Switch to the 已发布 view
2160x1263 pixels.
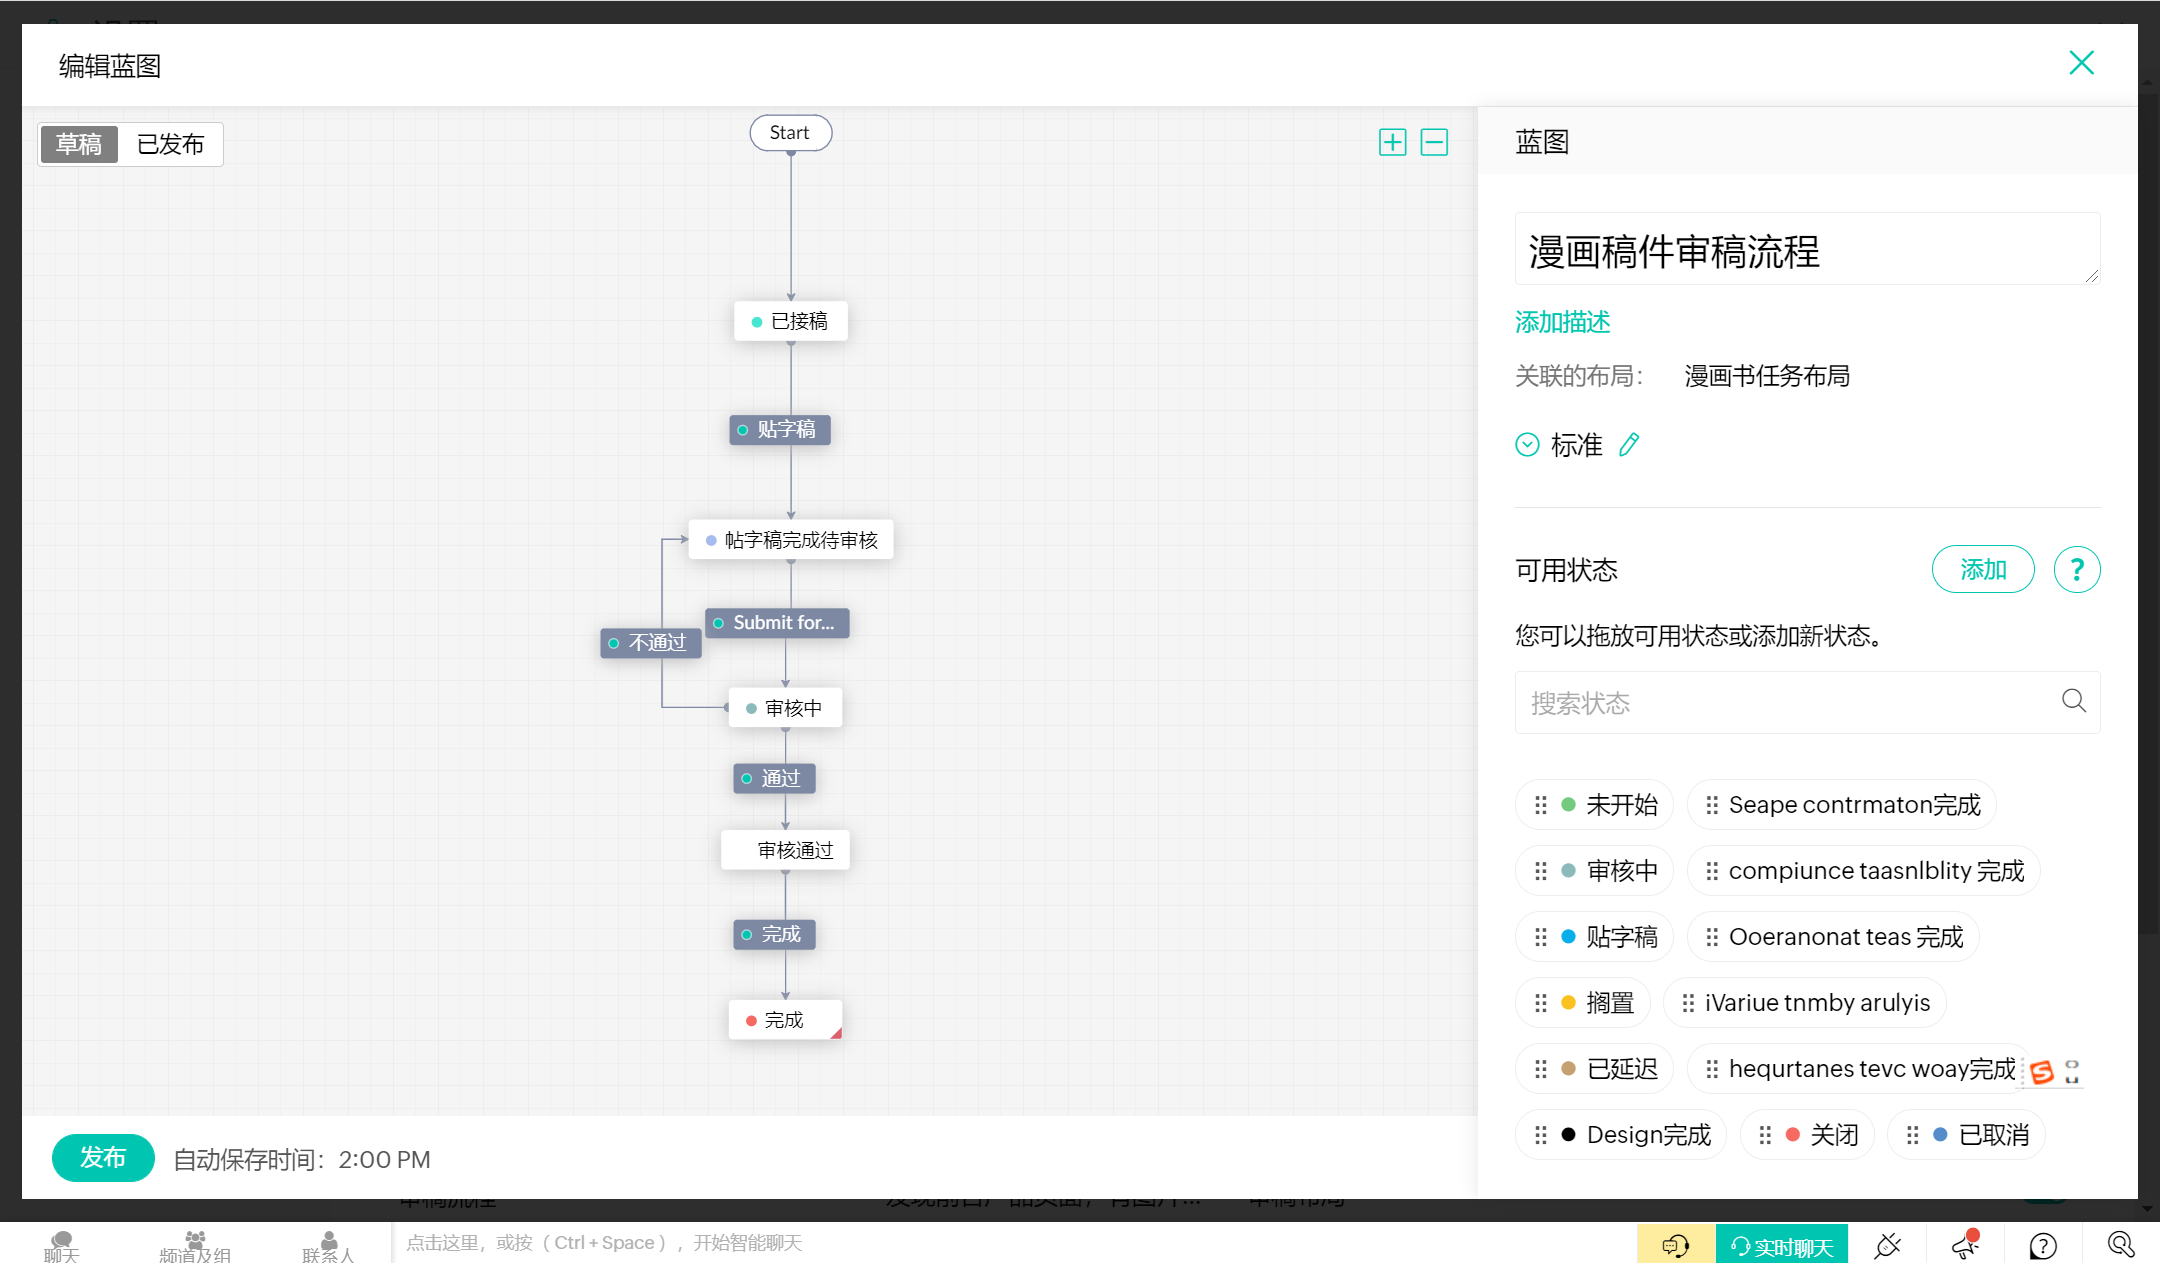170,144
